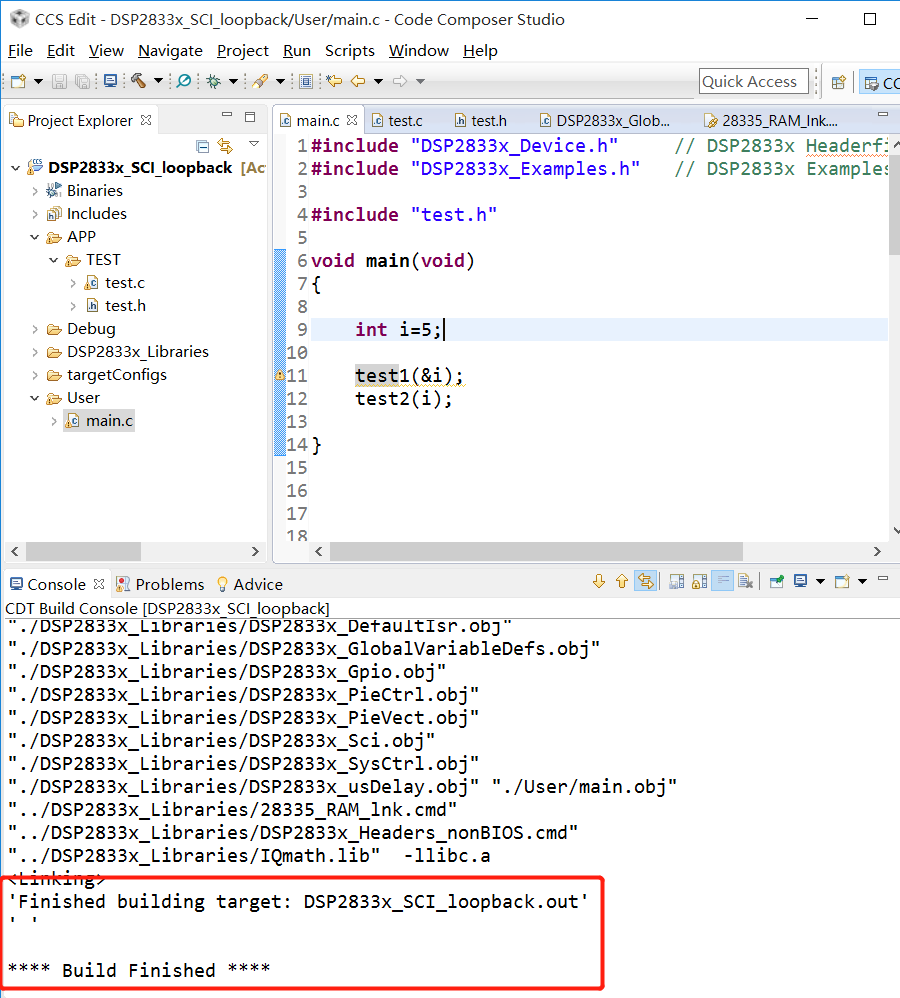The width and height of the screenshot is (900, 998).
Task: Navigate back with the yellow left arrow
Action: pyautogui.click(x=358, y=81)
